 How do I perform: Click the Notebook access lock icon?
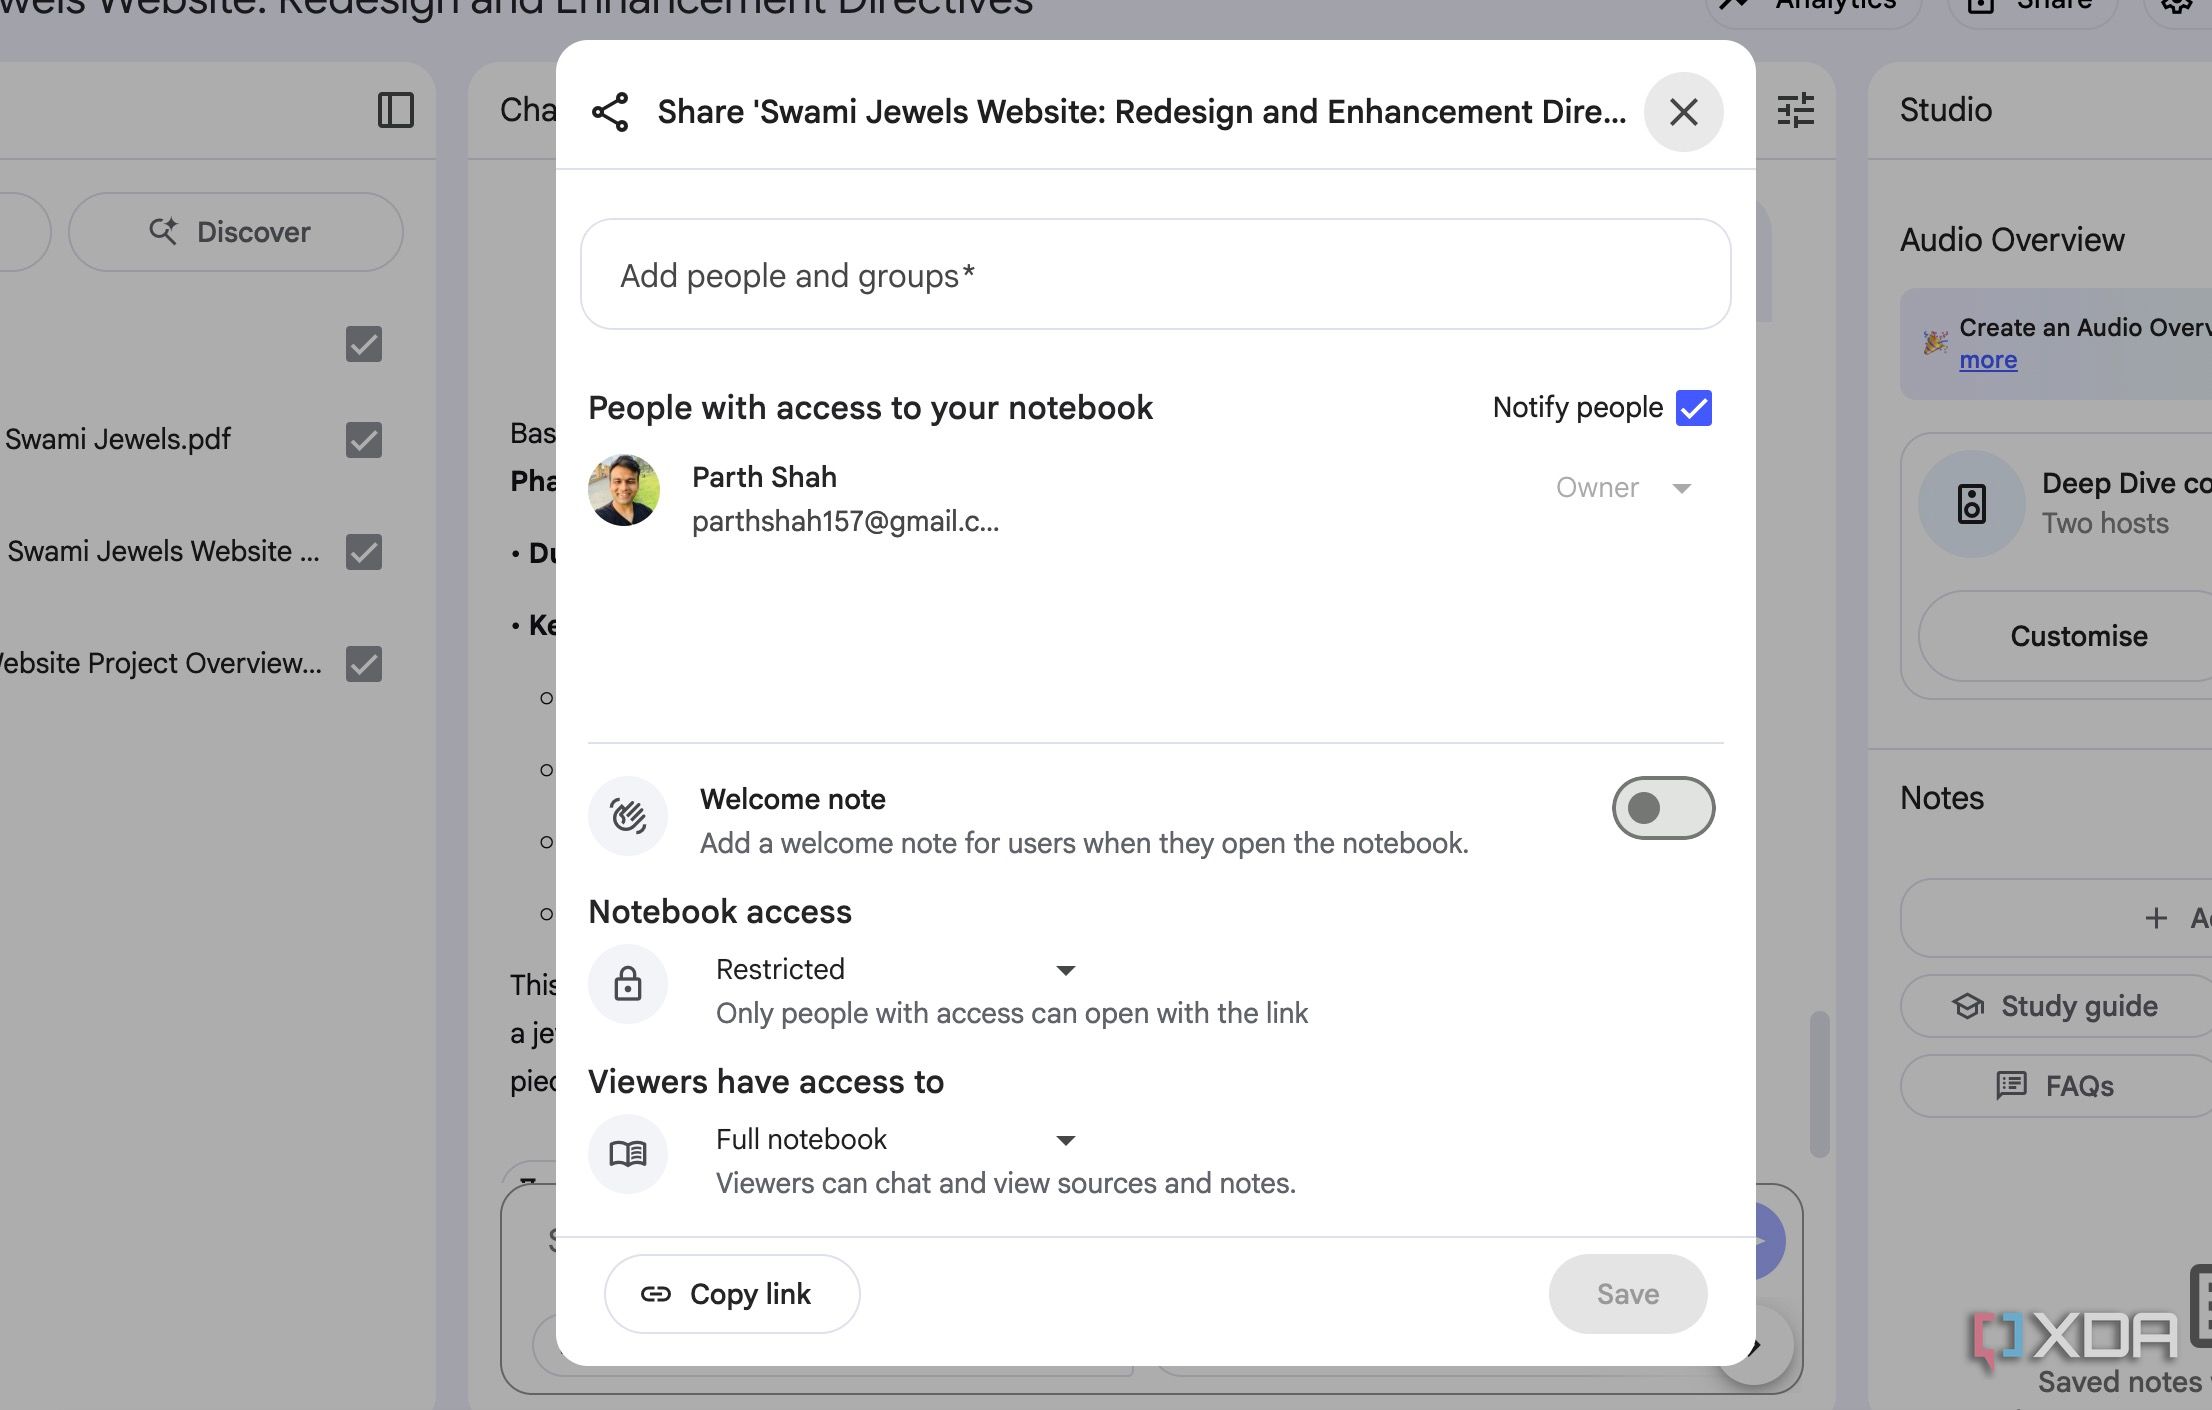click(x=628, y=985)
